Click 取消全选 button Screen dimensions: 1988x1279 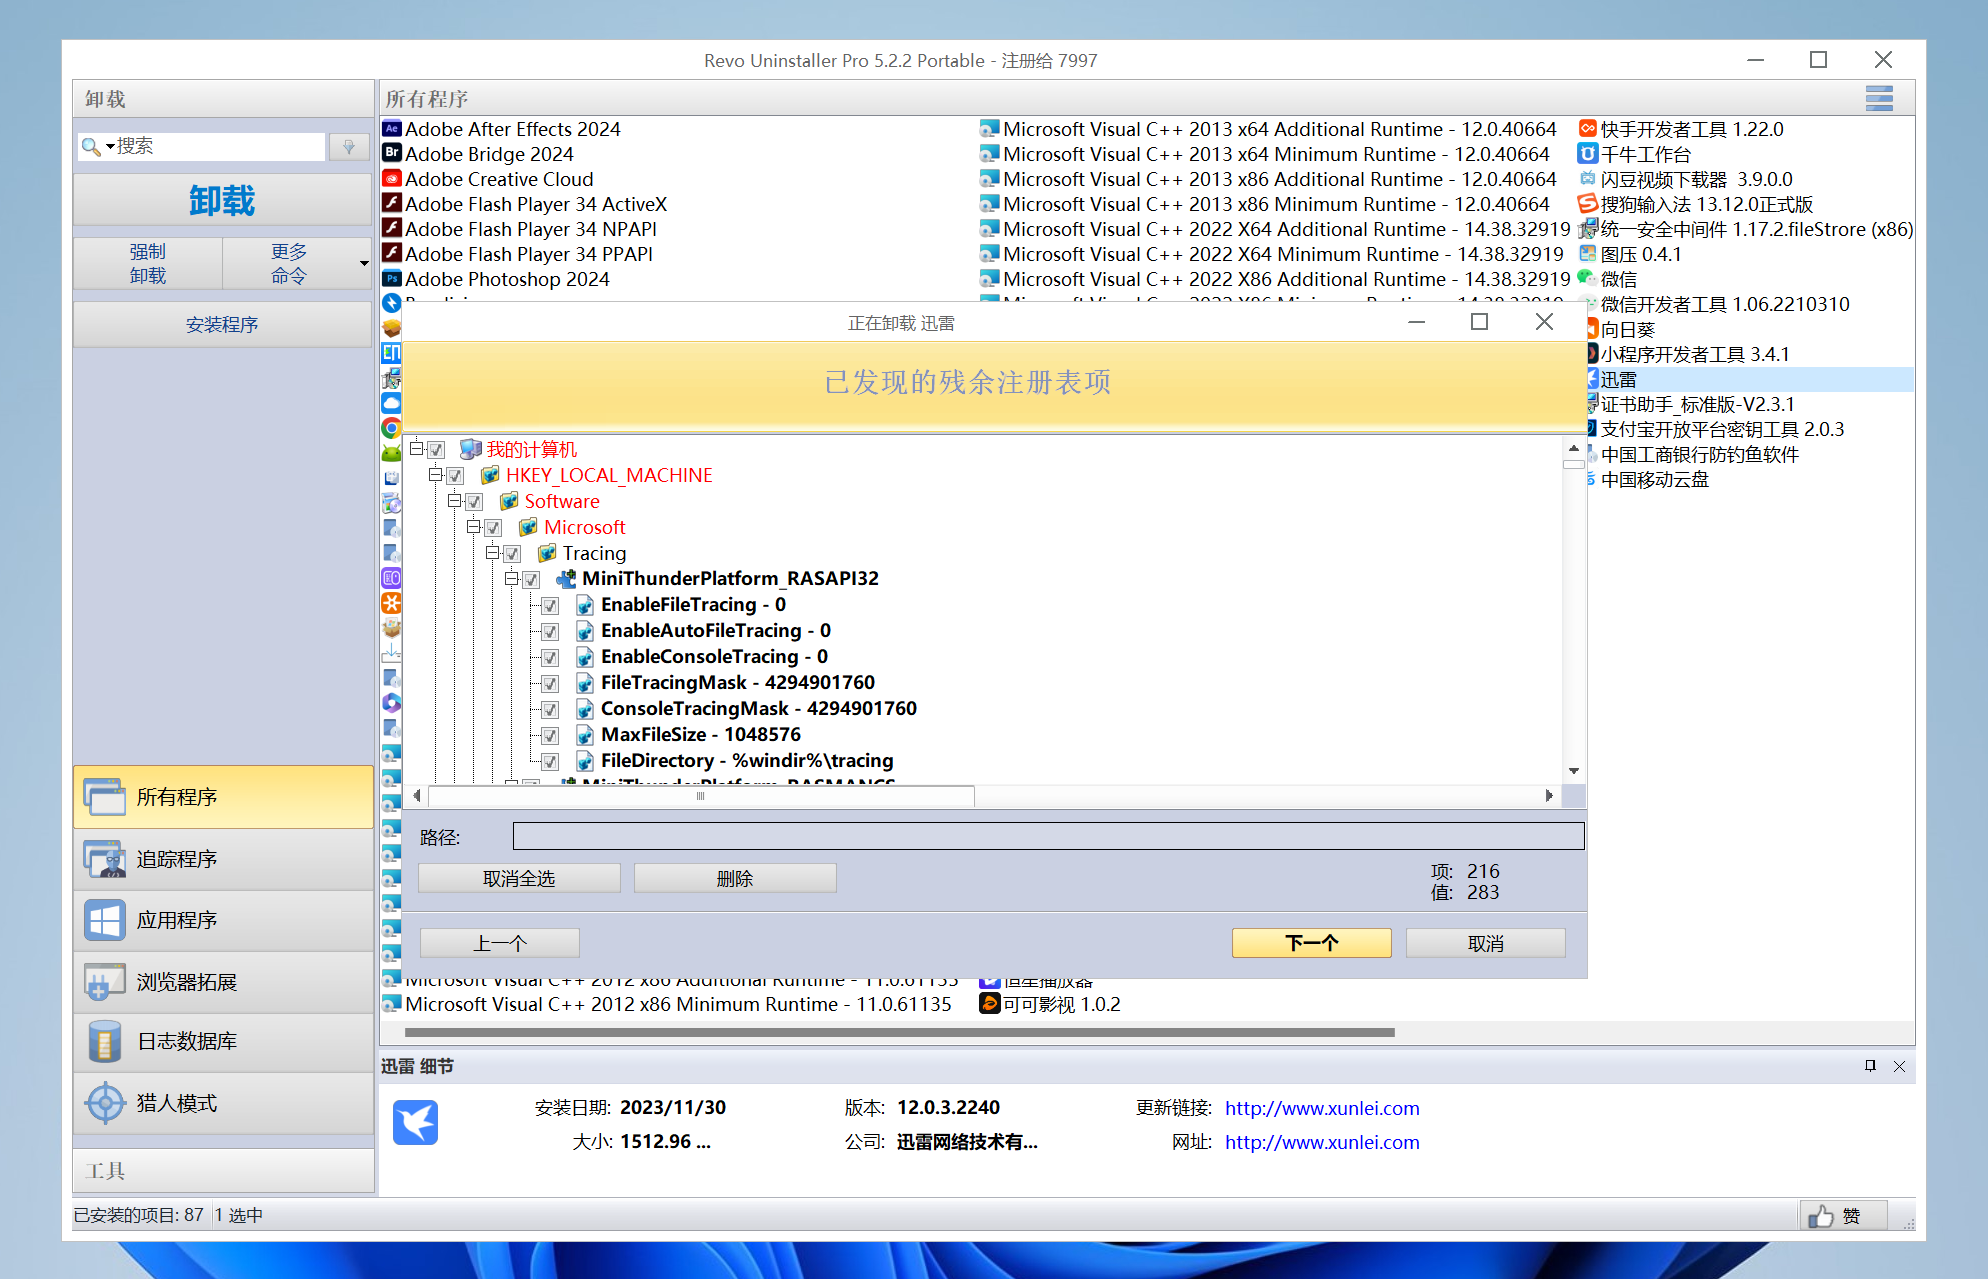(519, 878)
